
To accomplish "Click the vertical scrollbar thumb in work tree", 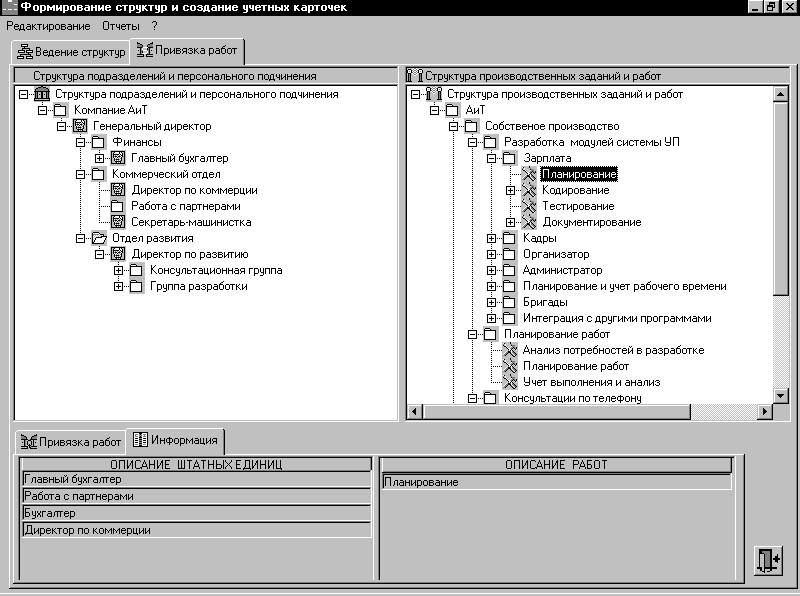I will click(781, 198).
